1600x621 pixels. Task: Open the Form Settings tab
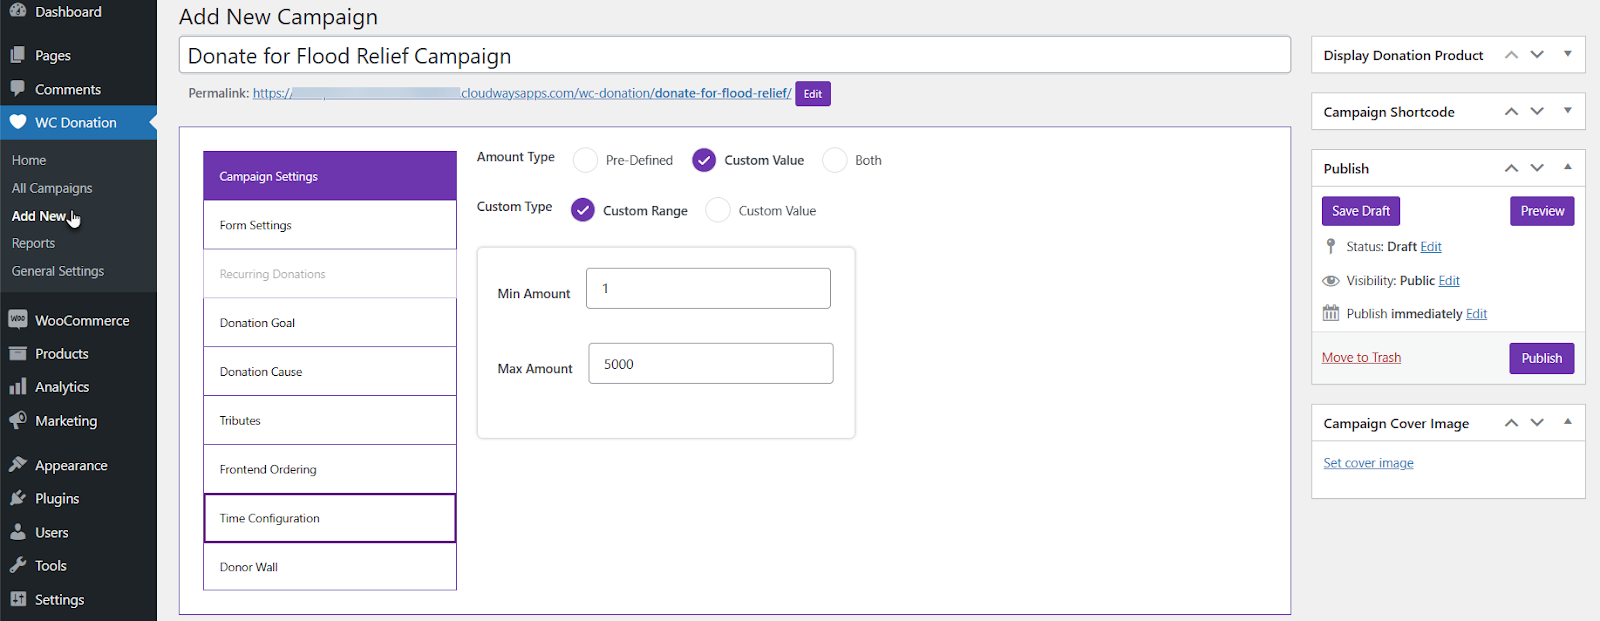click(329, 225)
